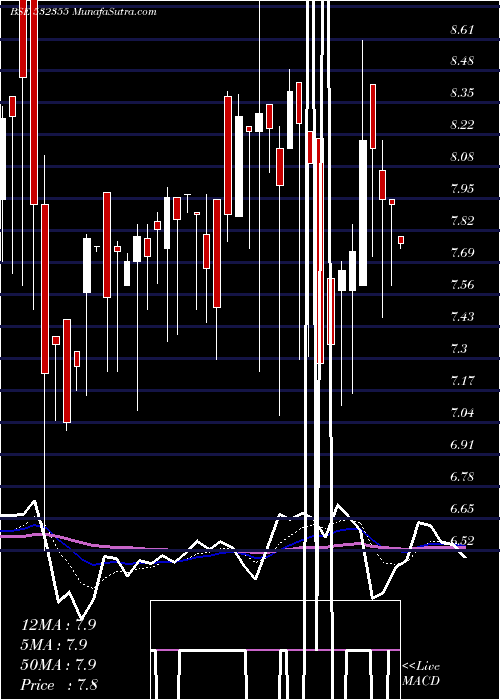Click the 7.04 price axis label
The height and width of the screenshot is (700, 500).
462,412
